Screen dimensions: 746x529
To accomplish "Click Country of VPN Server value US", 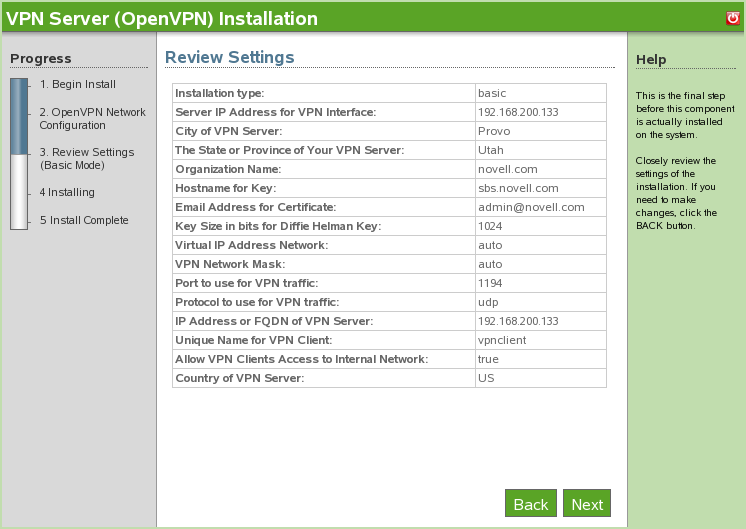I will [x=486, y=379].
